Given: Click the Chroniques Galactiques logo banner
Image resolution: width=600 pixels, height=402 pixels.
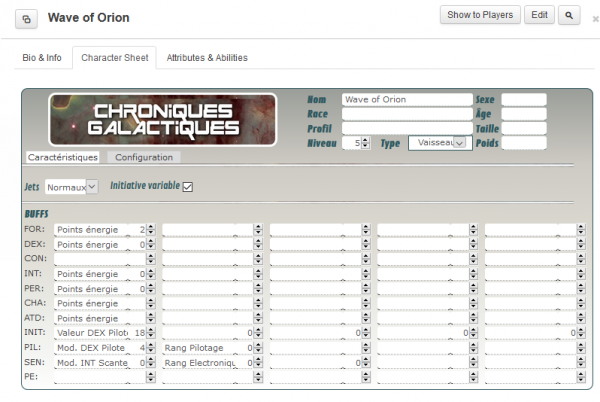Looking at the screenshot, I should (163, 120).
